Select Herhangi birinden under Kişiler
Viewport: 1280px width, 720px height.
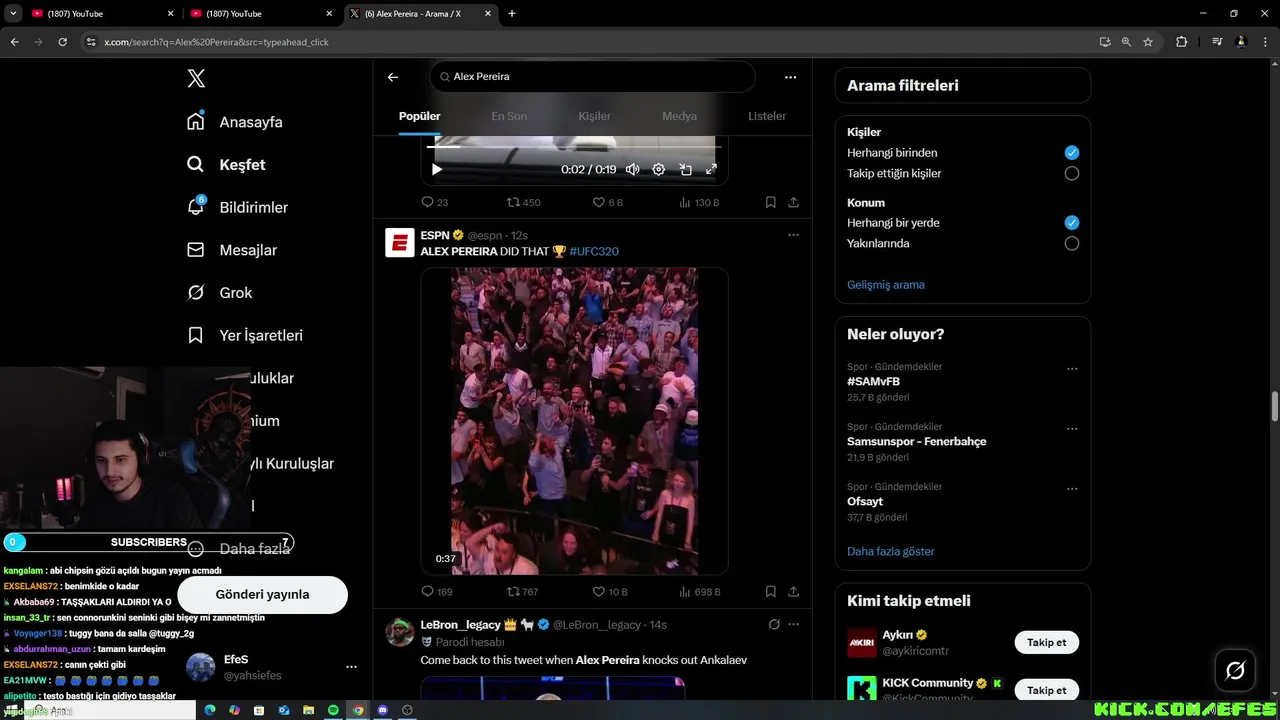click(x=1071, y=153)
